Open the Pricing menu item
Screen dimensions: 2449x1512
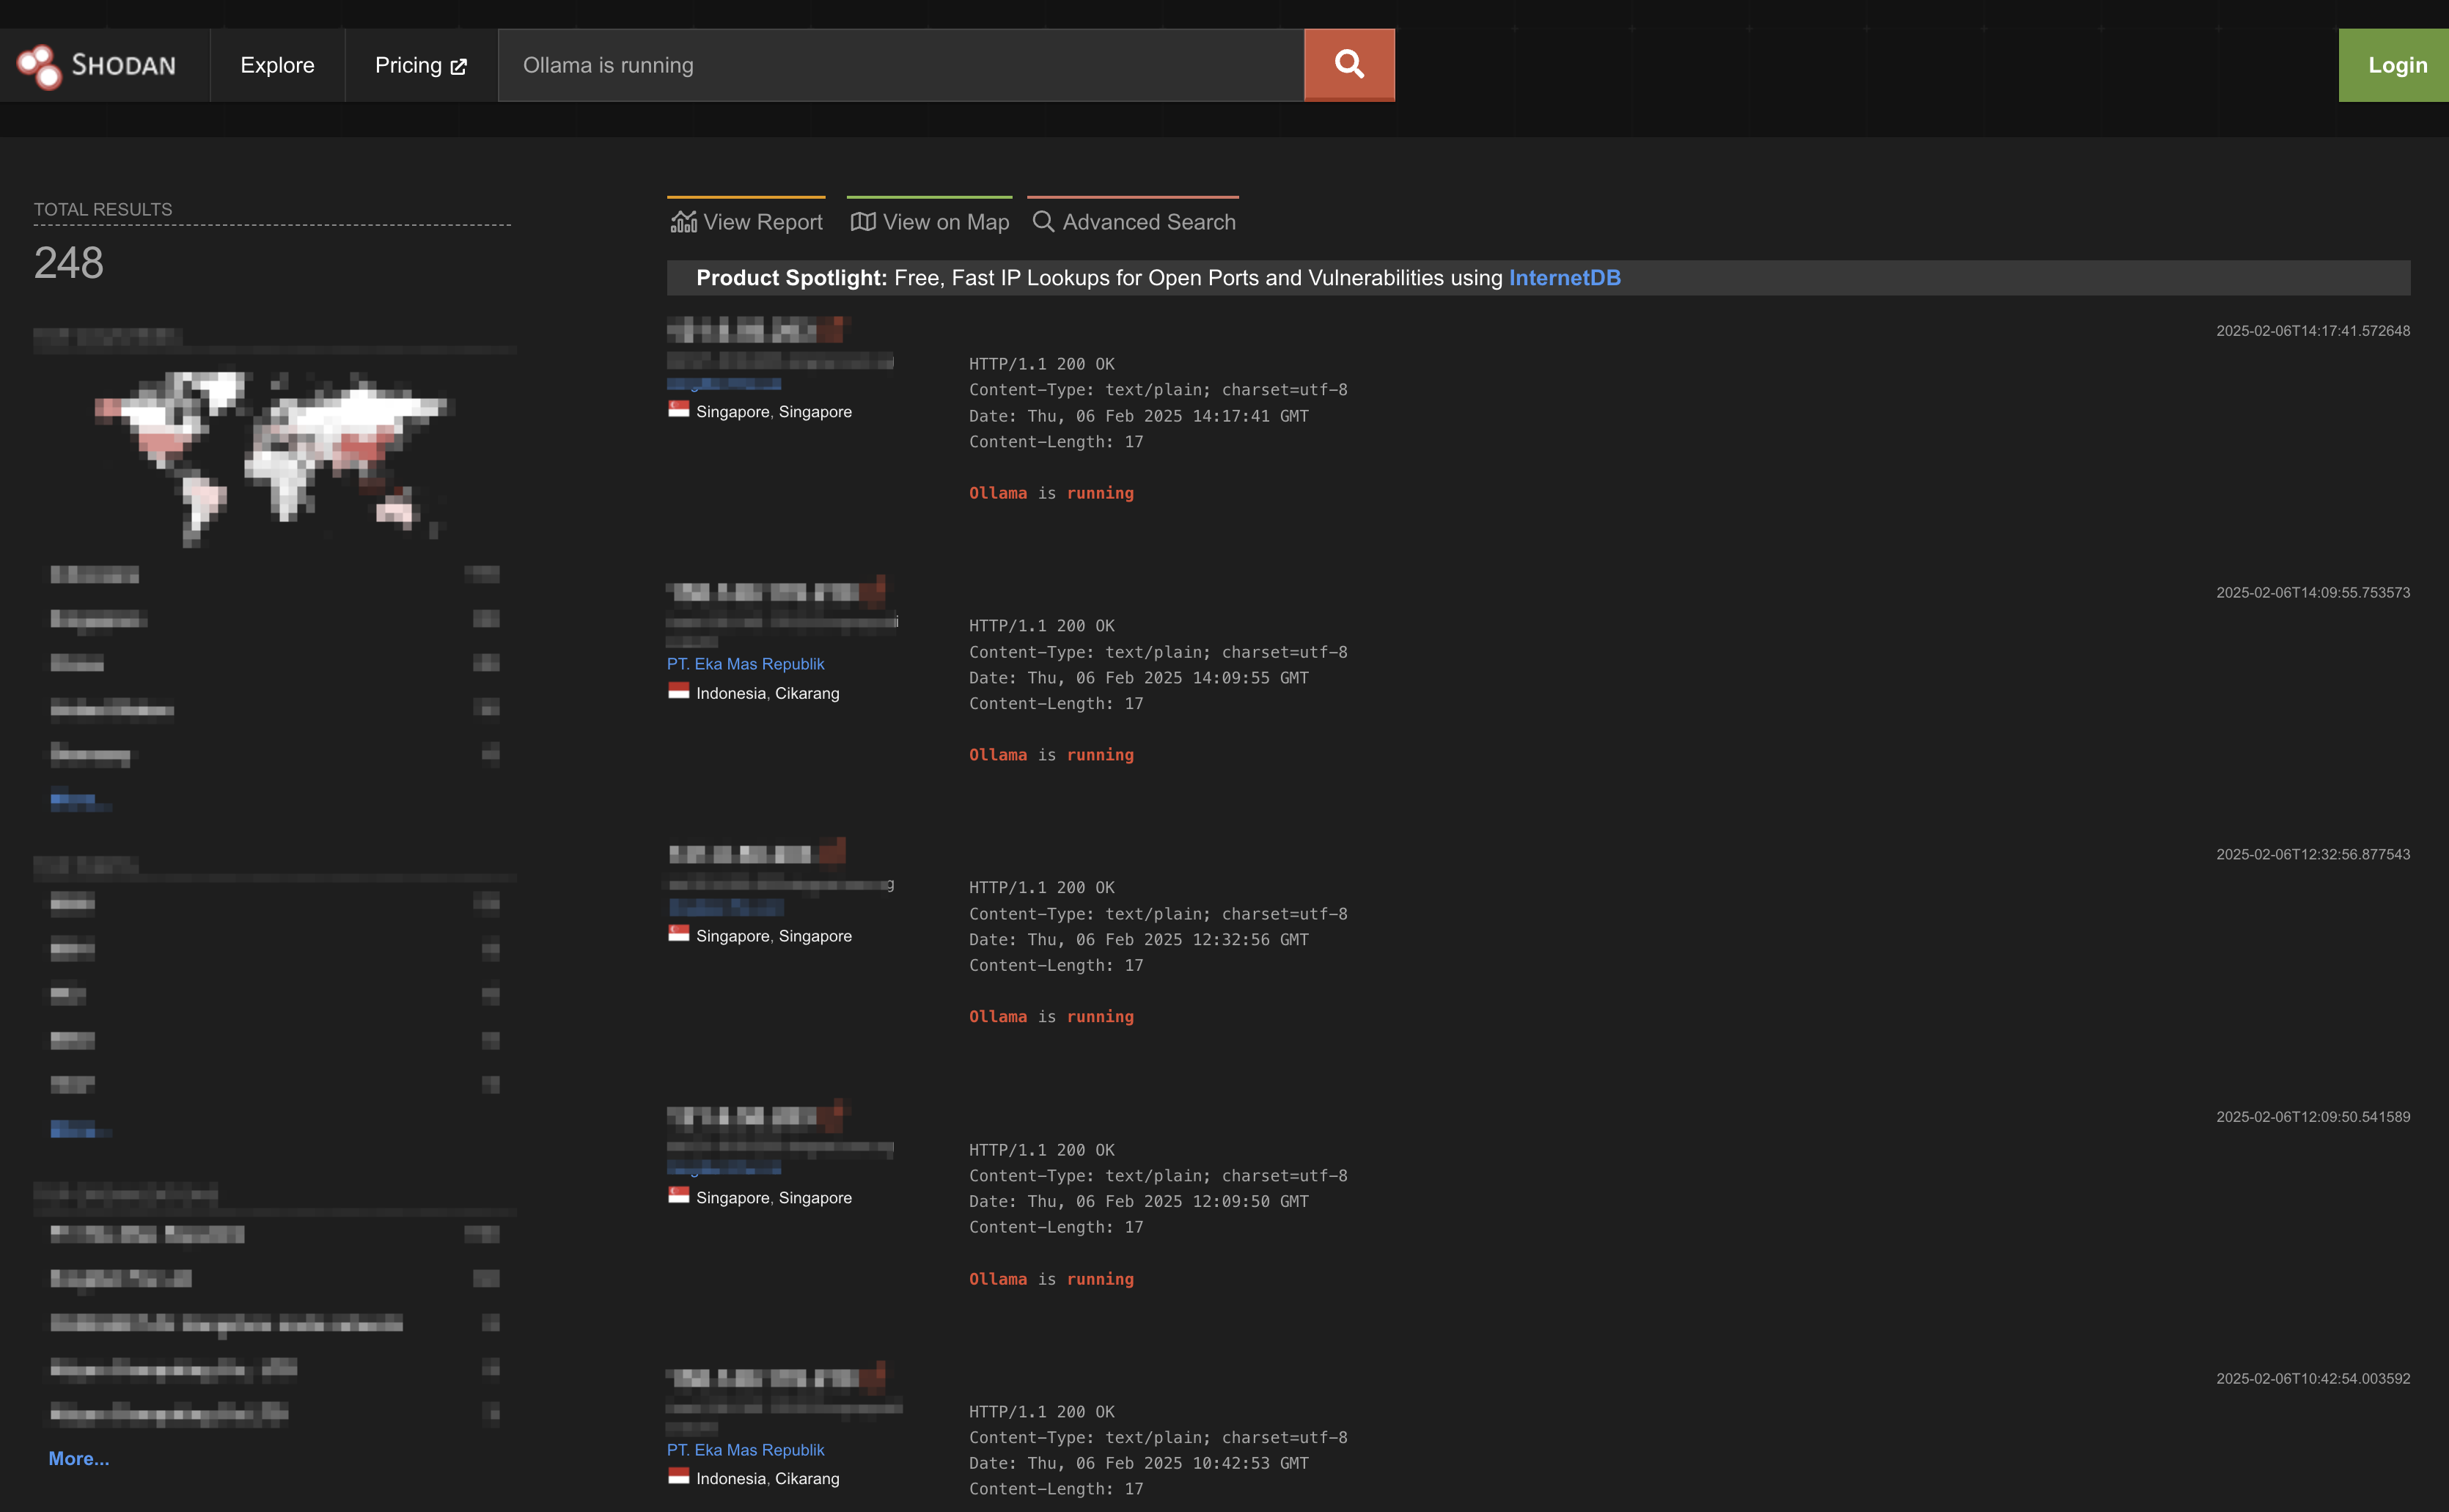(x=408, y=65)
